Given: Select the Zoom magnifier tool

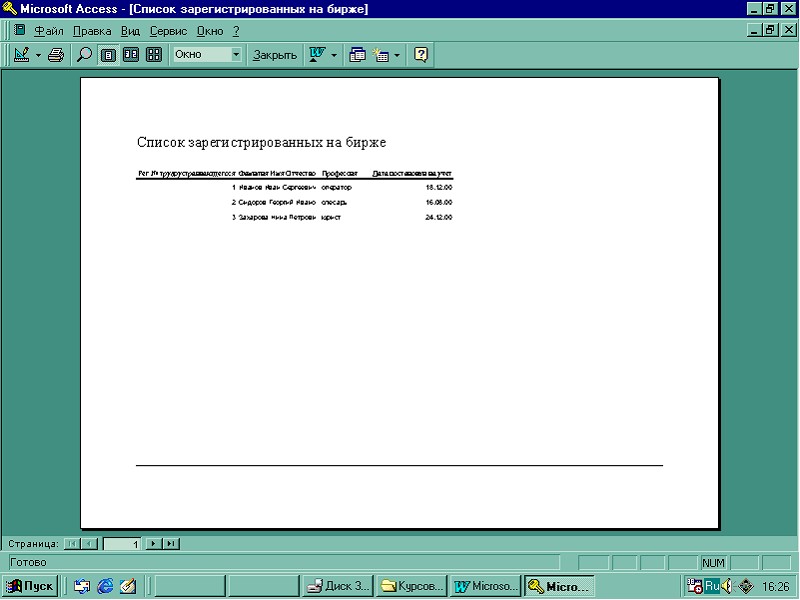Looking at the screenshot, I should 85,55.
